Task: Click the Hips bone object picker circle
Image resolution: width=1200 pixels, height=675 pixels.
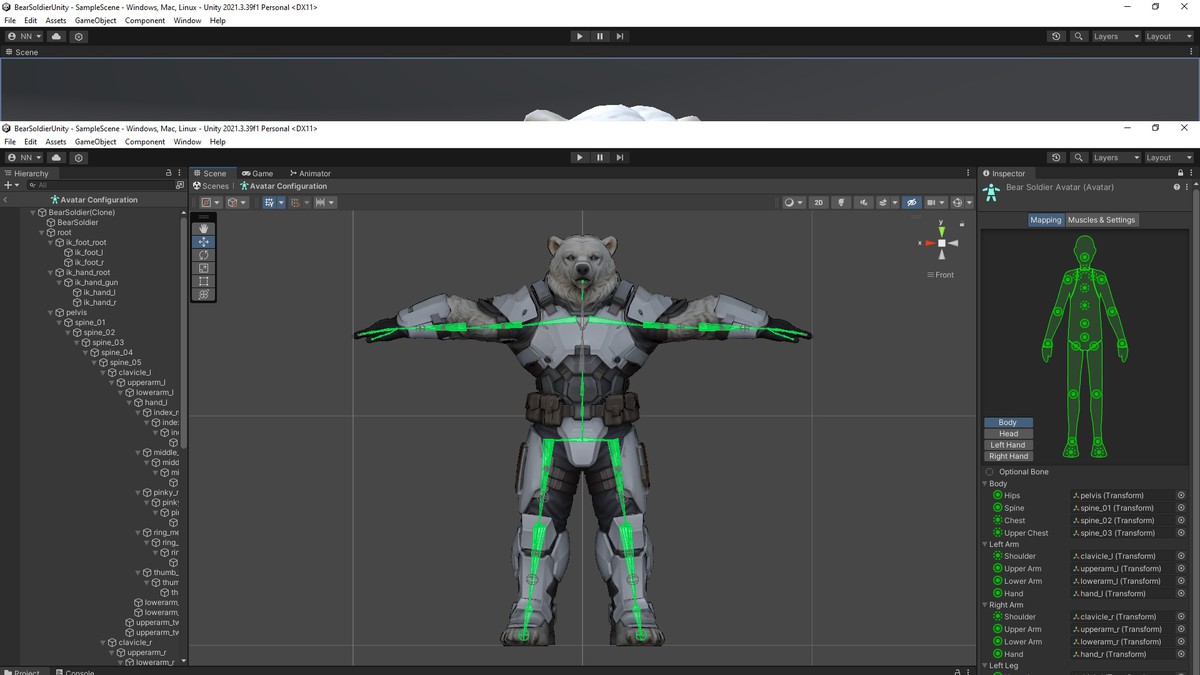Action: pyautogui.click(x=1181, y=496)
